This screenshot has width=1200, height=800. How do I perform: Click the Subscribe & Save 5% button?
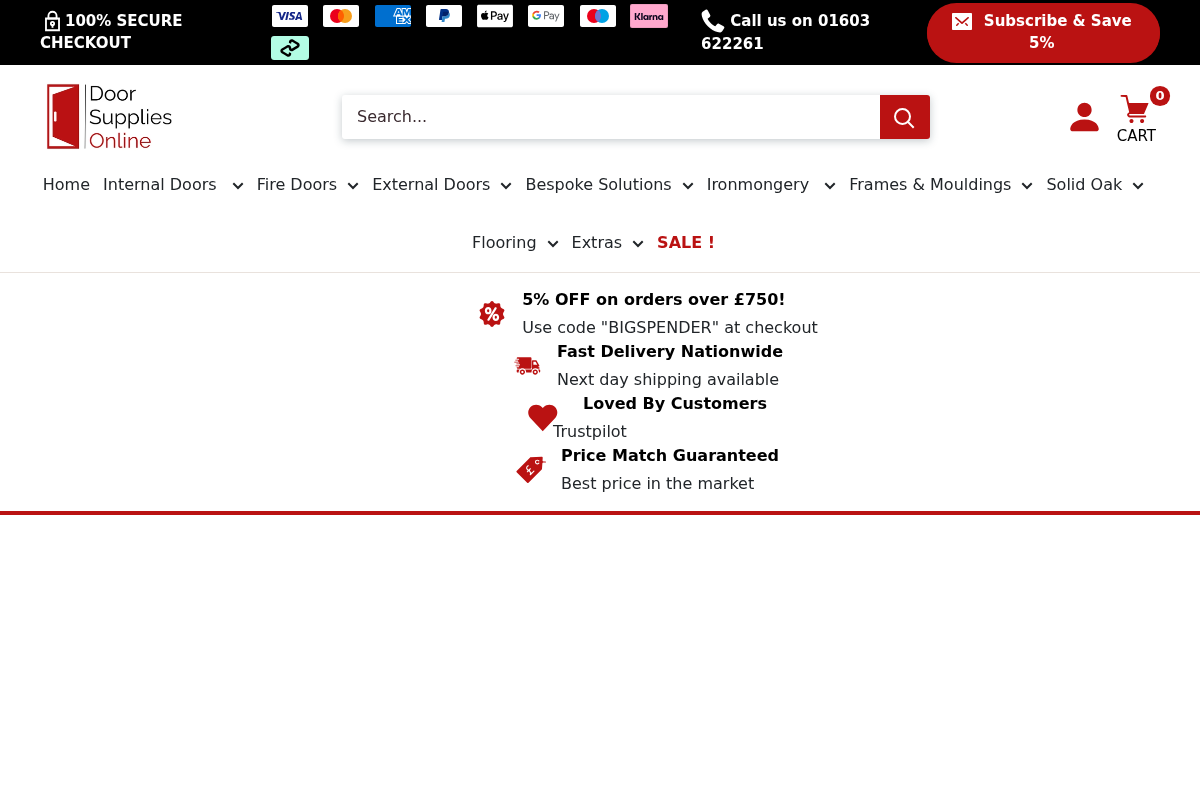point(1043,32)
